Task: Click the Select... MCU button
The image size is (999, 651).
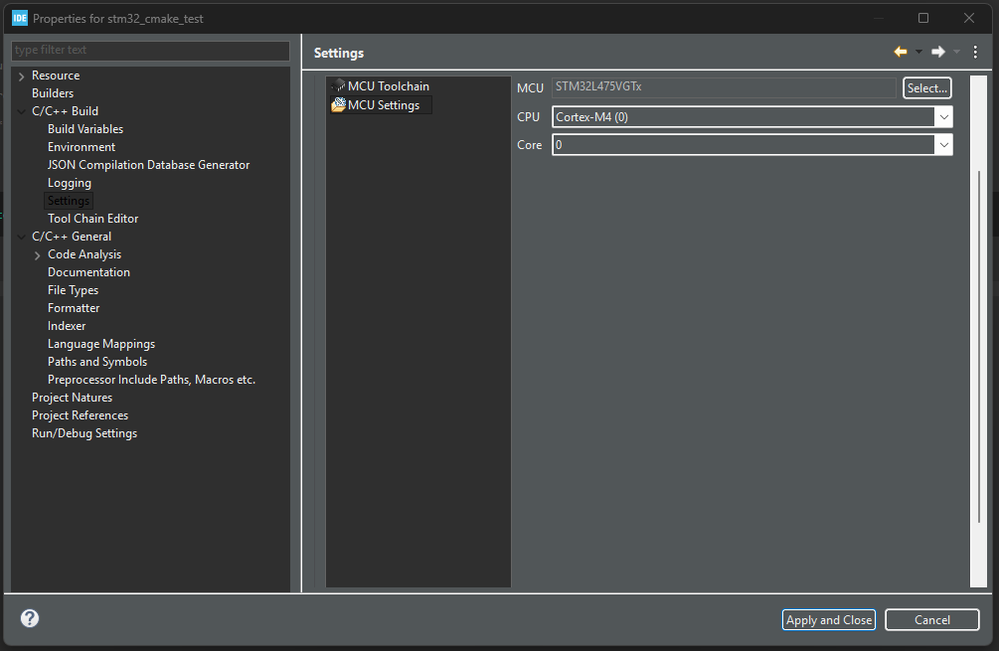Action: pos(926,88)
